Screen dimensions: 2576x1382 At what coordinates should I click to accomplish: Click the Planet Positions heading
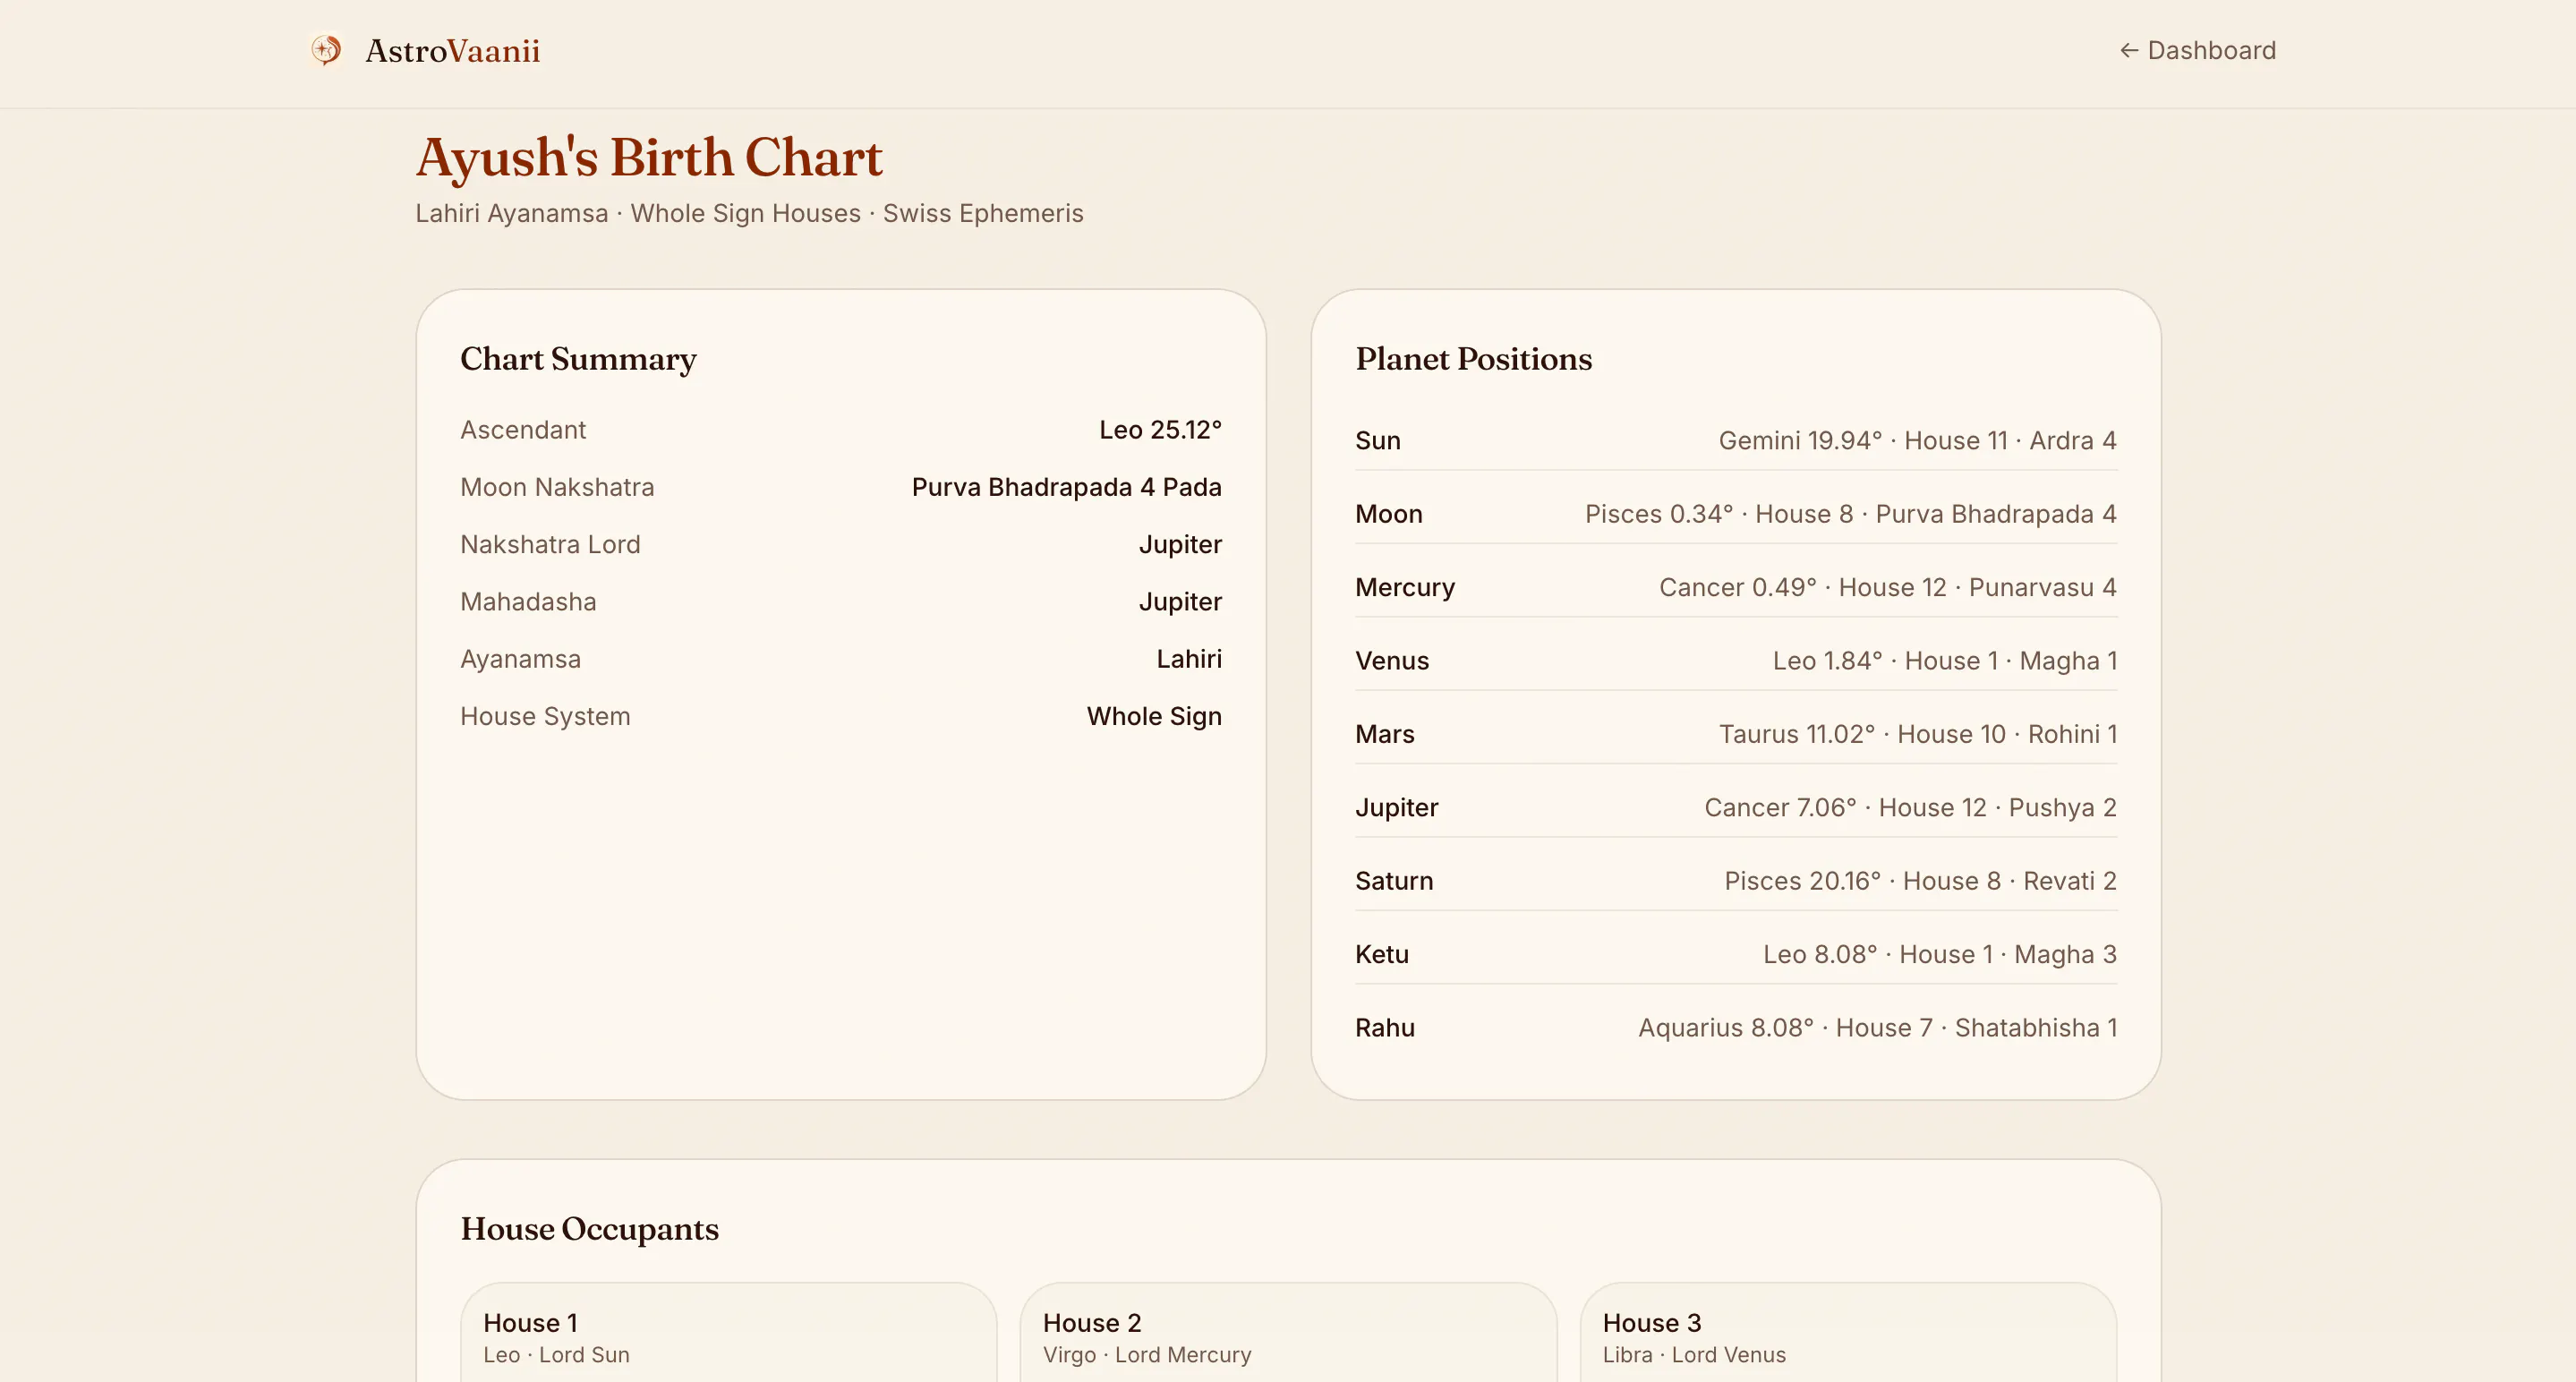pos(1473,359)
